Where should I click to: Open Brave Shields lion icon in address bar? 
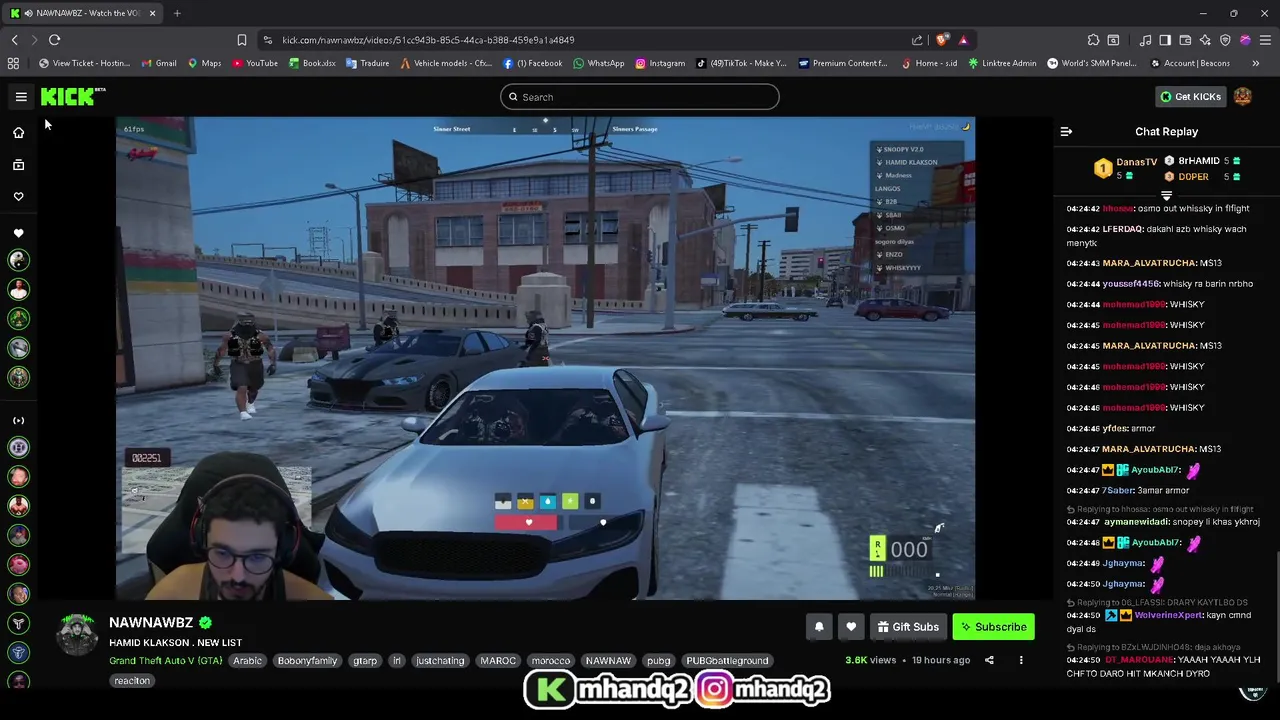click(942, 40)
